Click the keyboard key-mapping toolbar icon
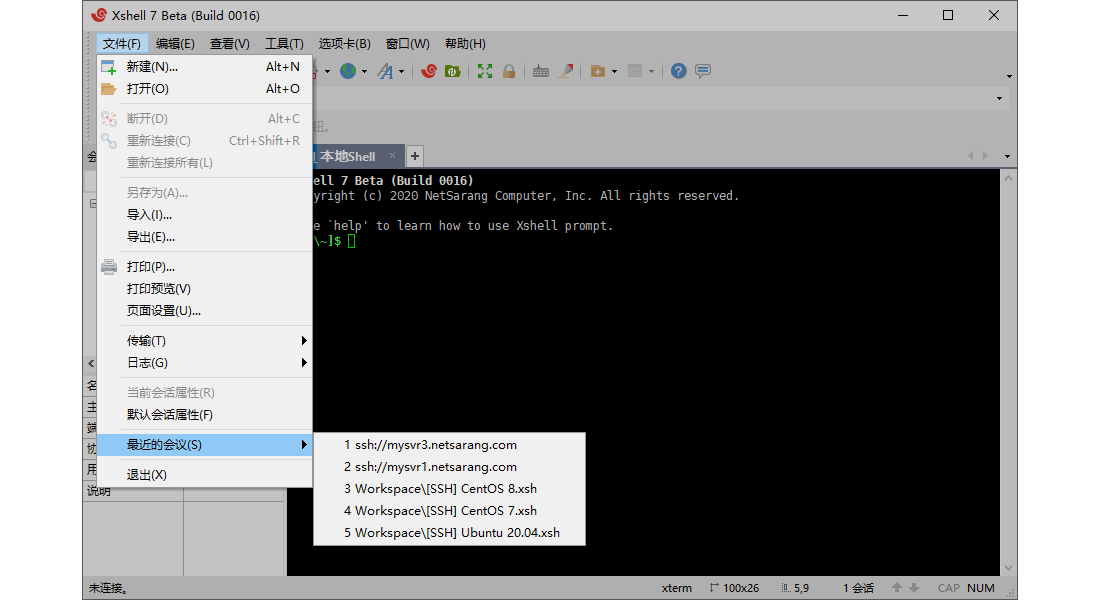 (x=541, y=71)
